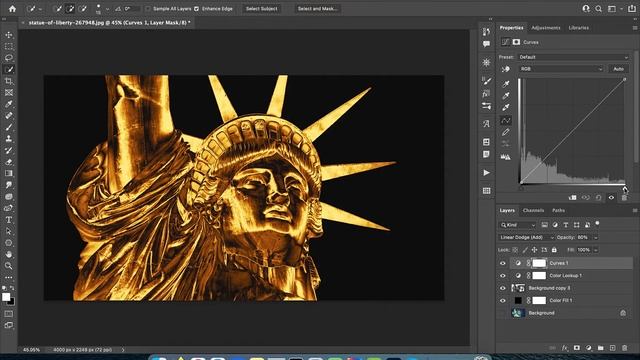The height and width of the screenshot is (360, 640).
Task: Hide the Background copy 3 layer
Action: [x=502, y=288]
